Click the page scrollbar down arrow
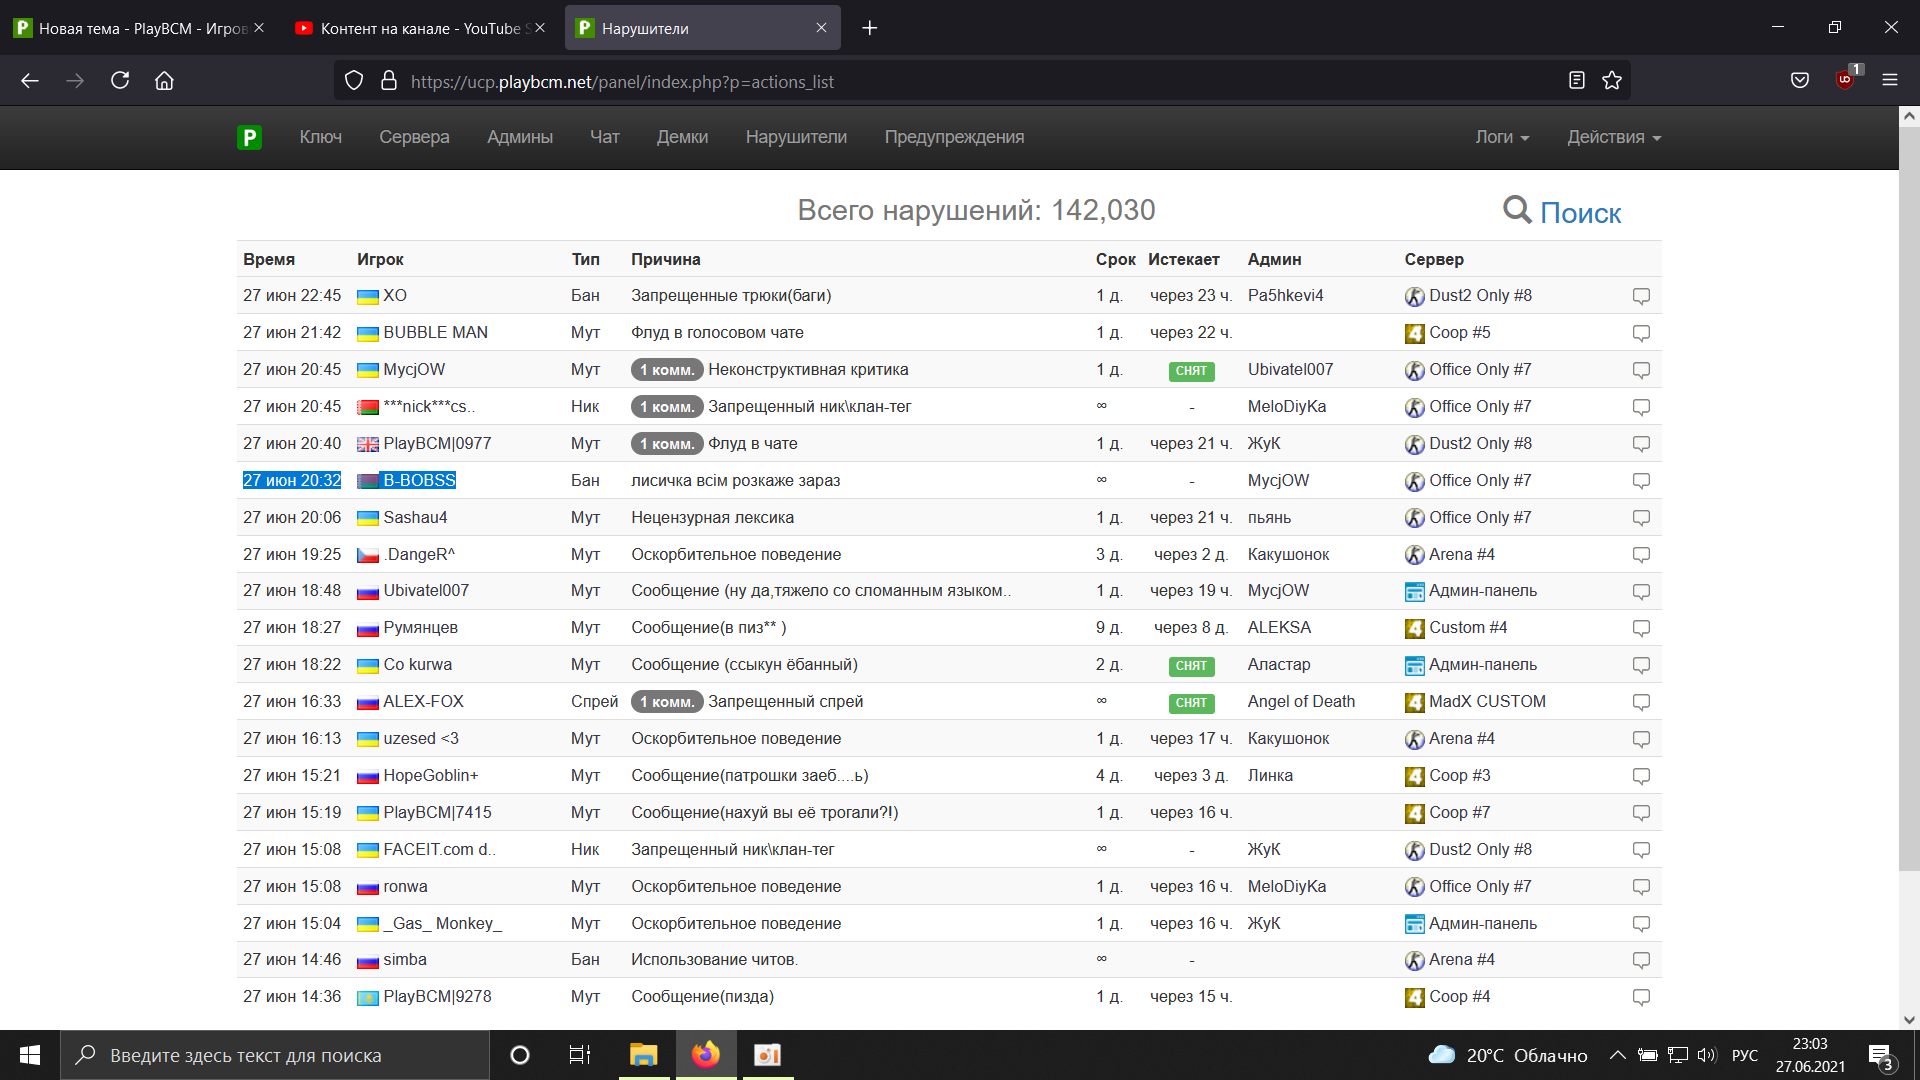This screenshot has width=1920, height=1080. click(1909, 1020)
